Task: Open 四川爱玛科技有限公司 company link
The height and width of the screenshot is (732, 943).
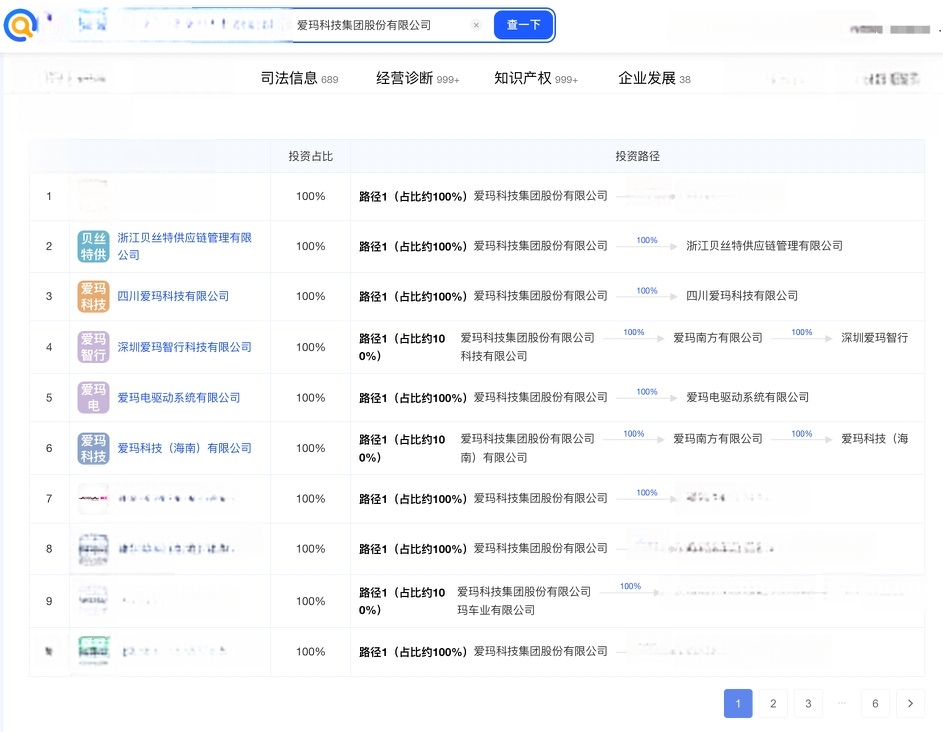Action: point(173,297)
